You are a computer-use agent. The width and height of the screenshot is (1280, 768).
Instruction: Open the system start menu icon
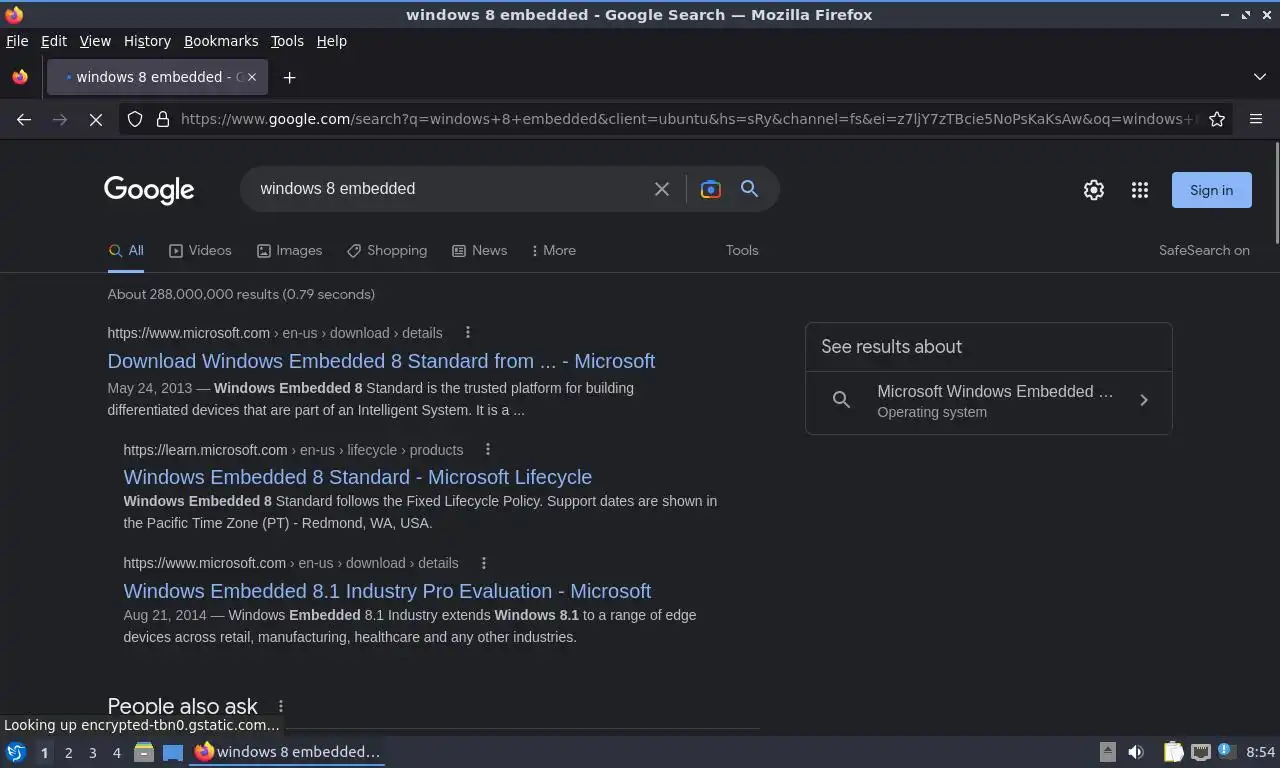tap(16, 752)
